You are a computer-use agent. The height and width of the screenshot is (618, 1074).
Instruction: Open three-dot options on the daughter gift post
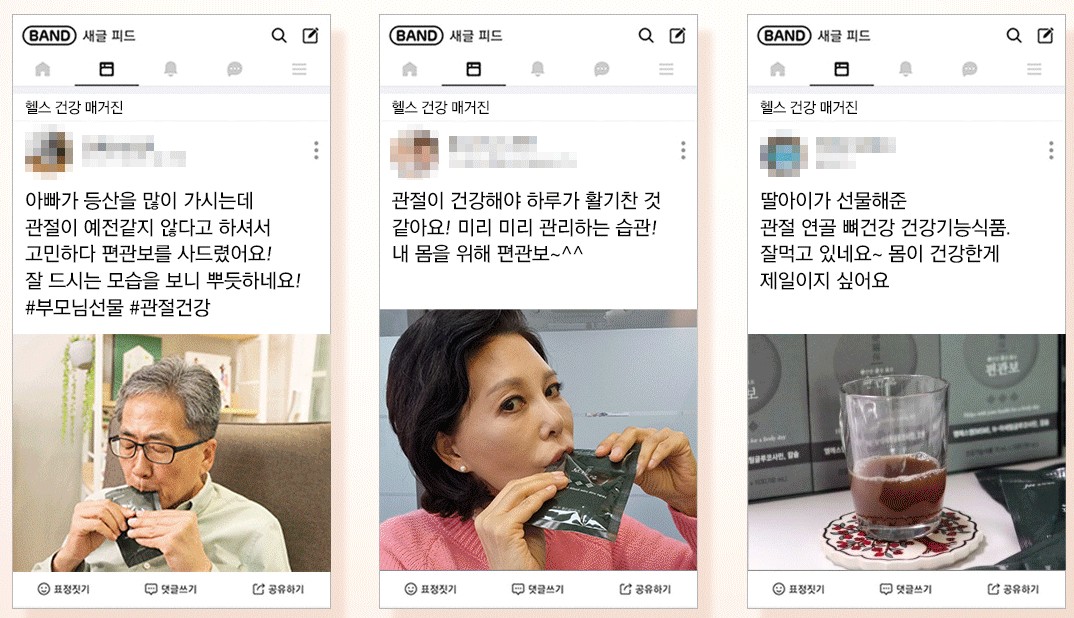point(1051,151)
